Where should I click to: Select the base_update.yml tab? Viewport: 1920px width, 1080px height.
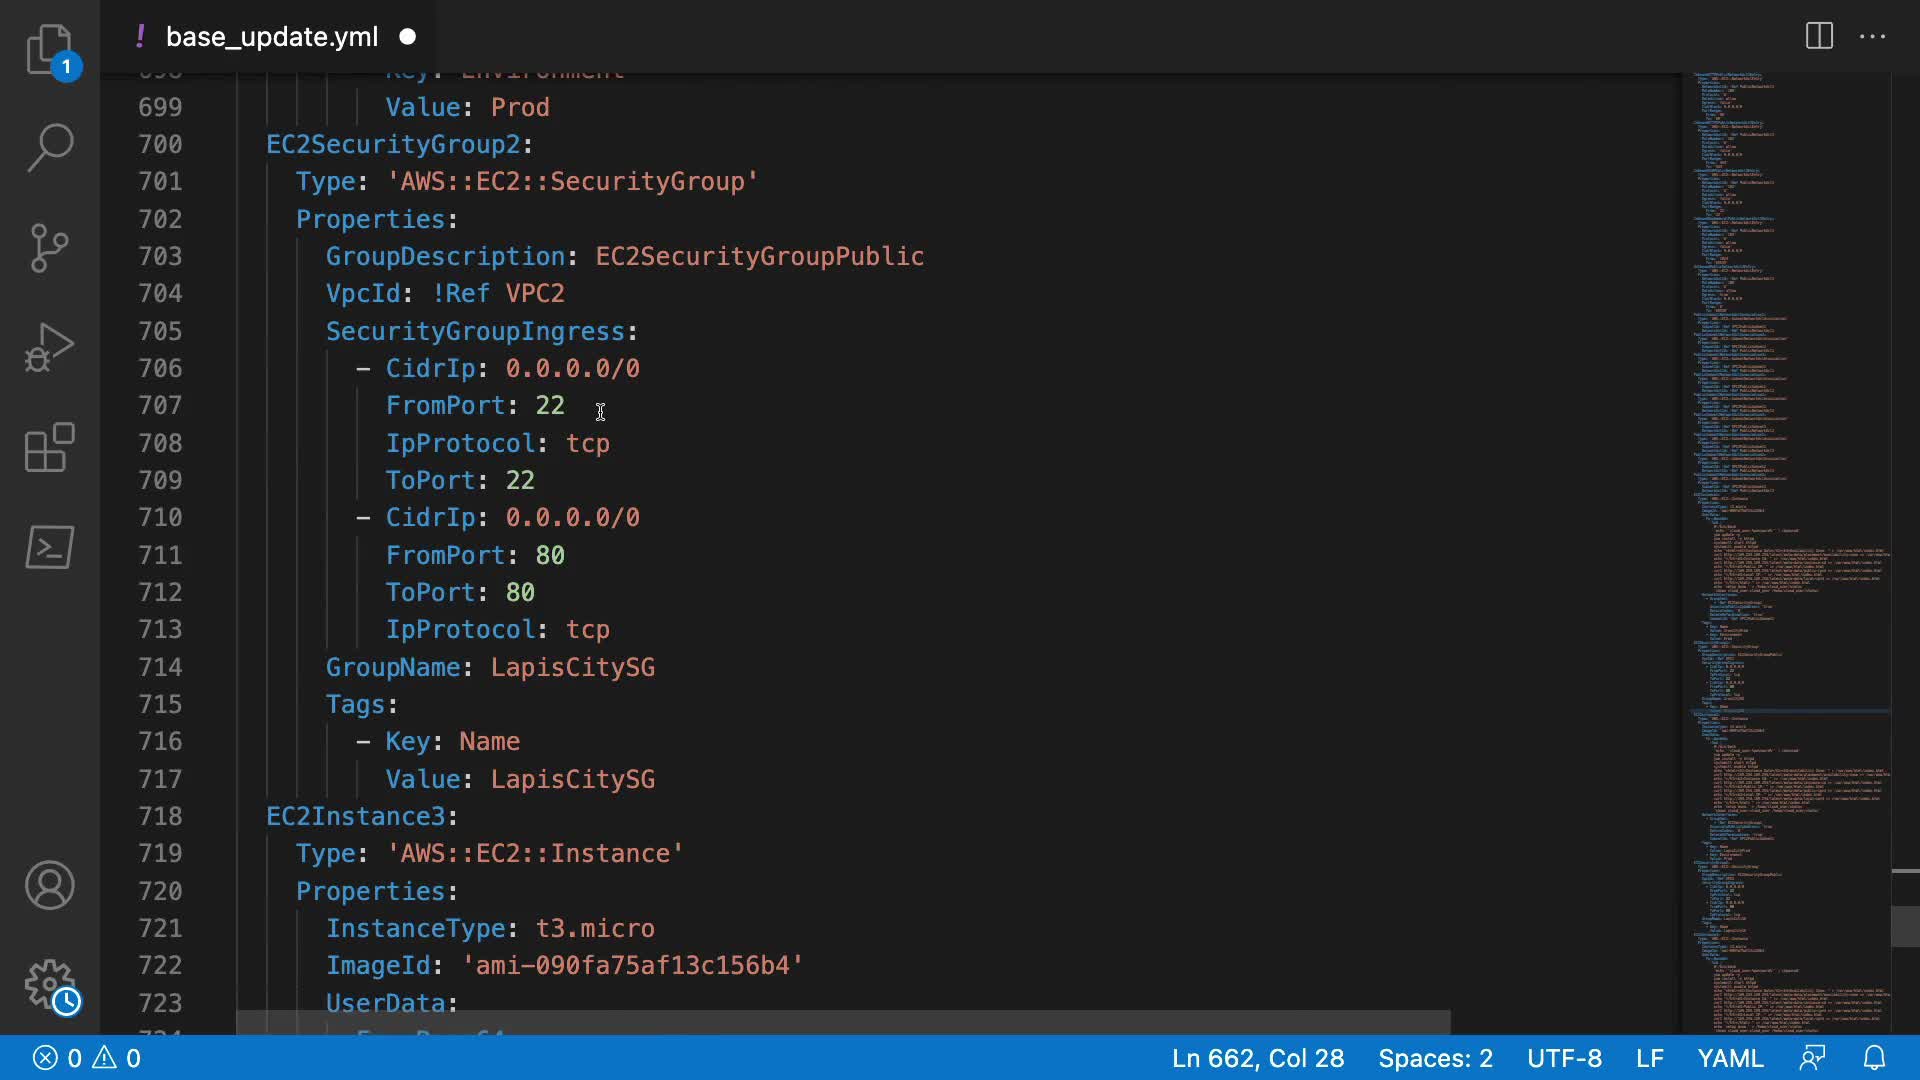coord(271,37)
